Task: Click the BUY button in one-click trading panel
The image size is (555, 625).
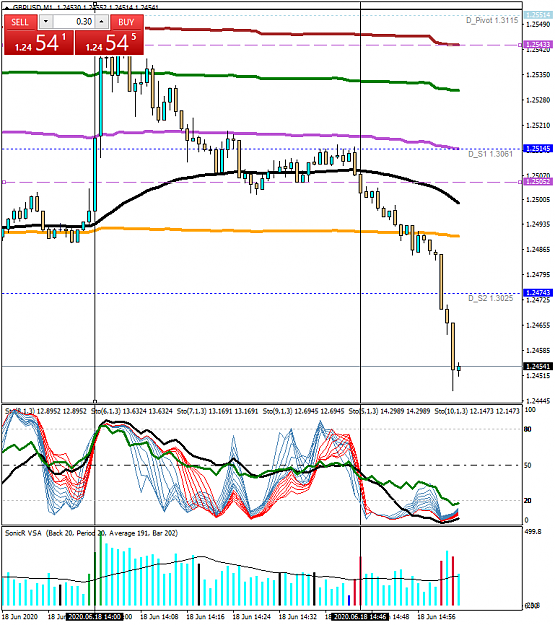Action: pyautogui.click(x=126, y=22)
